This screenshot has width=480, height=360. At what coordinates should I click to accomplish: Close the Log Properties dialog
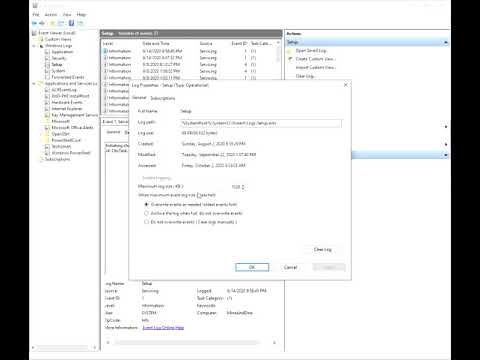click(346, 85)
